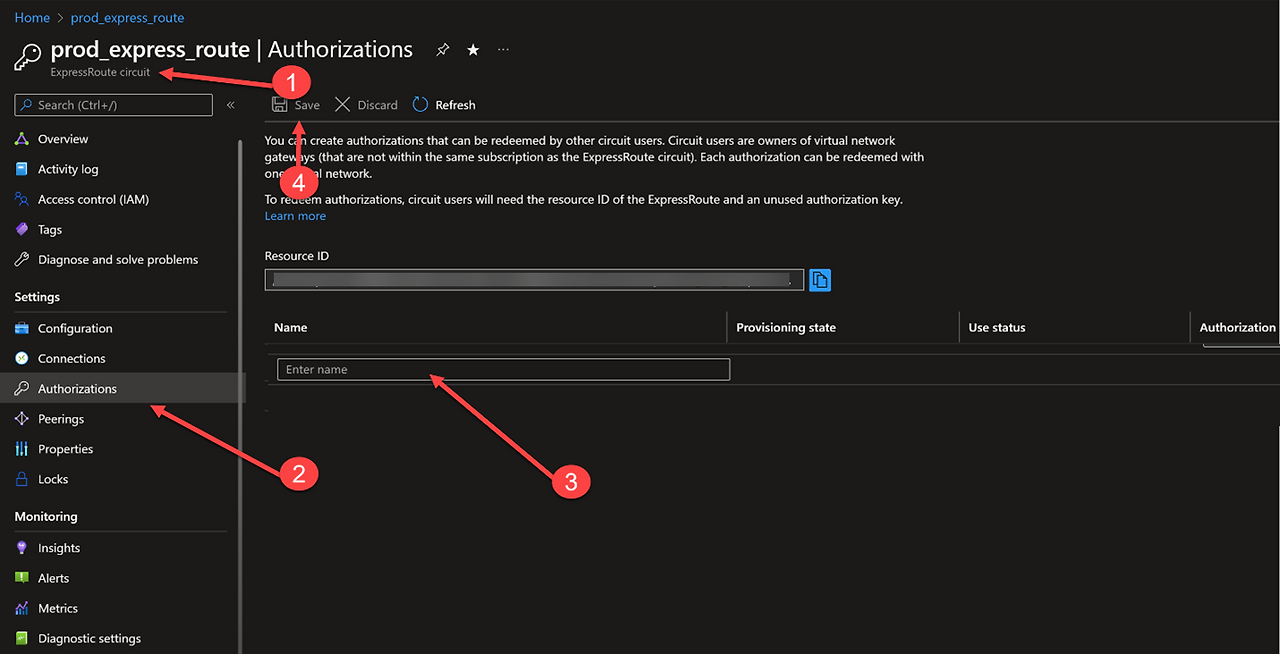
Task: Click the Refresh button label
Action: coord(455,105)
